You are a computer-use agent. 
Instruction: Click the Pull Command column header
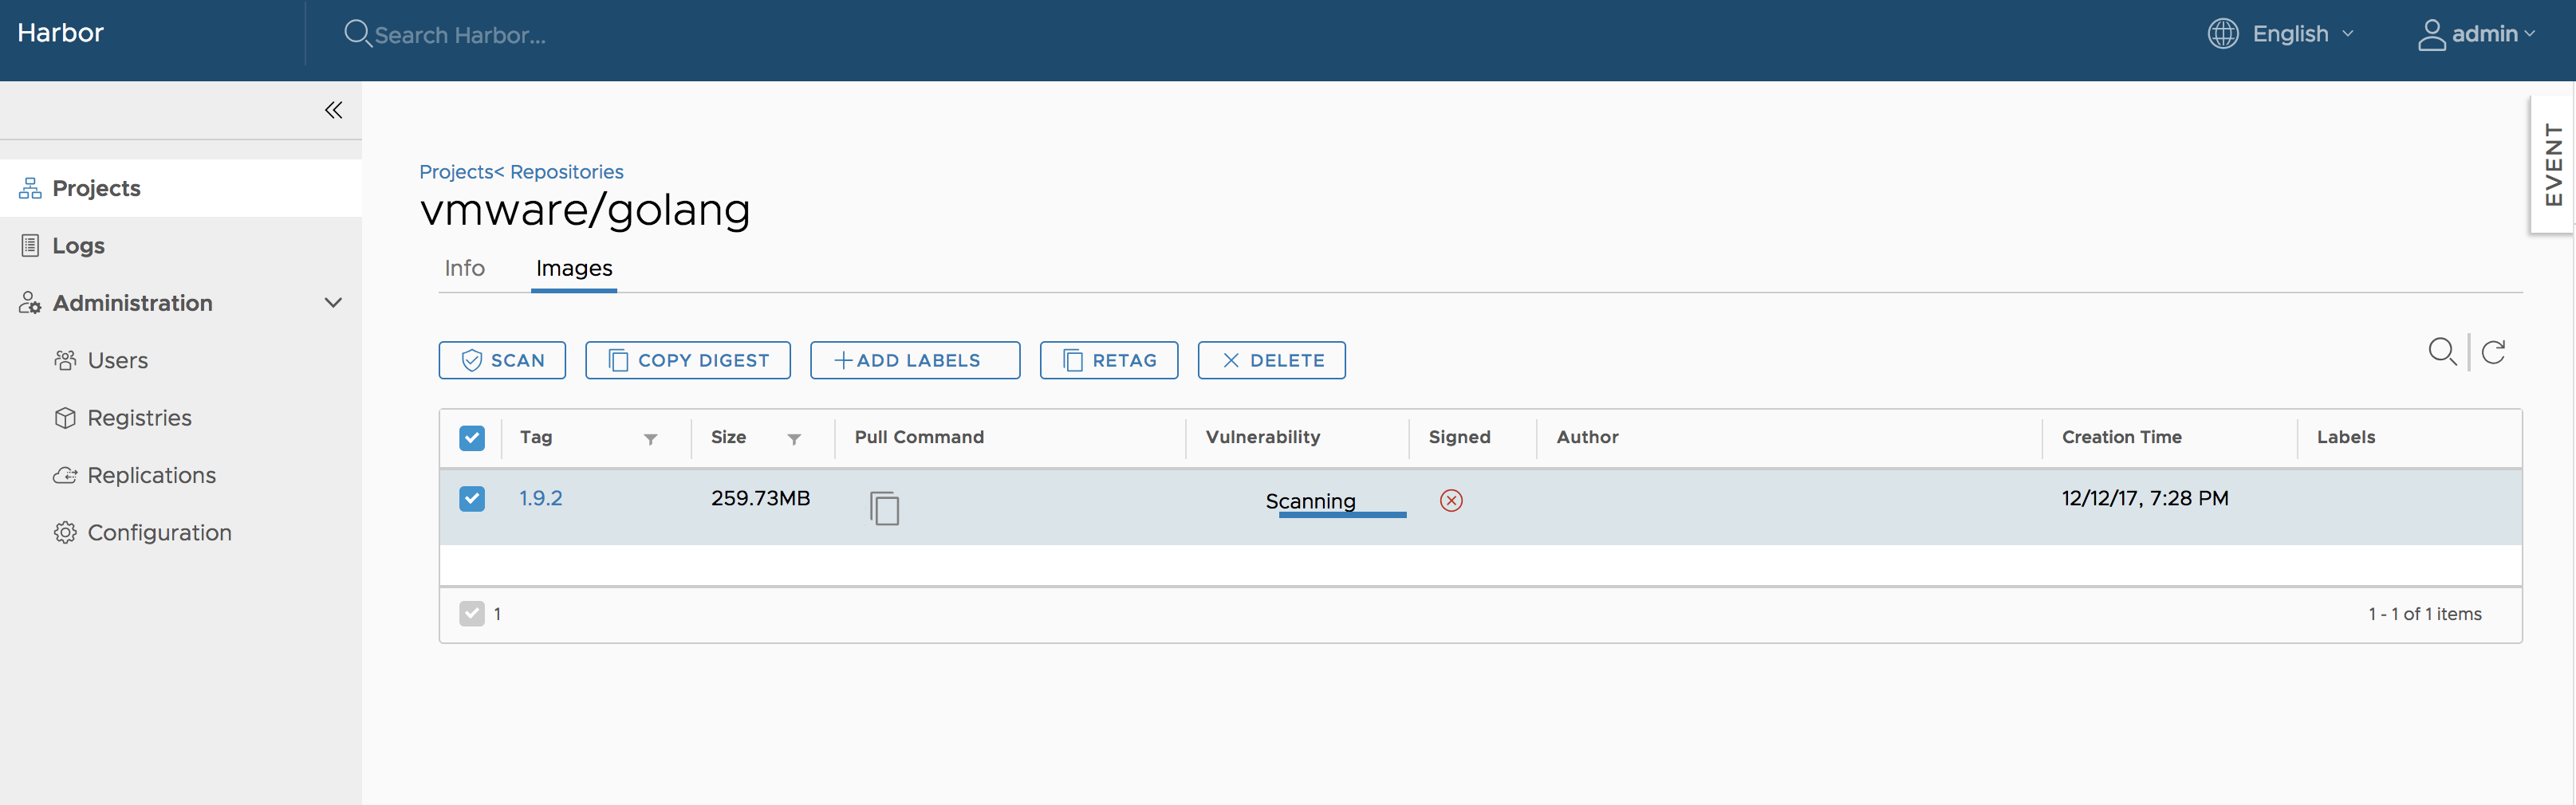pyautogui.click(x=919, y=437)
